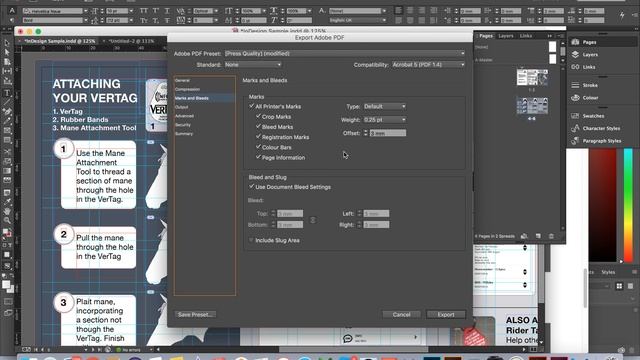This screenshot has width=640, height=360.
Task: Click the marks Offset input field
Action: pos(388,133)
